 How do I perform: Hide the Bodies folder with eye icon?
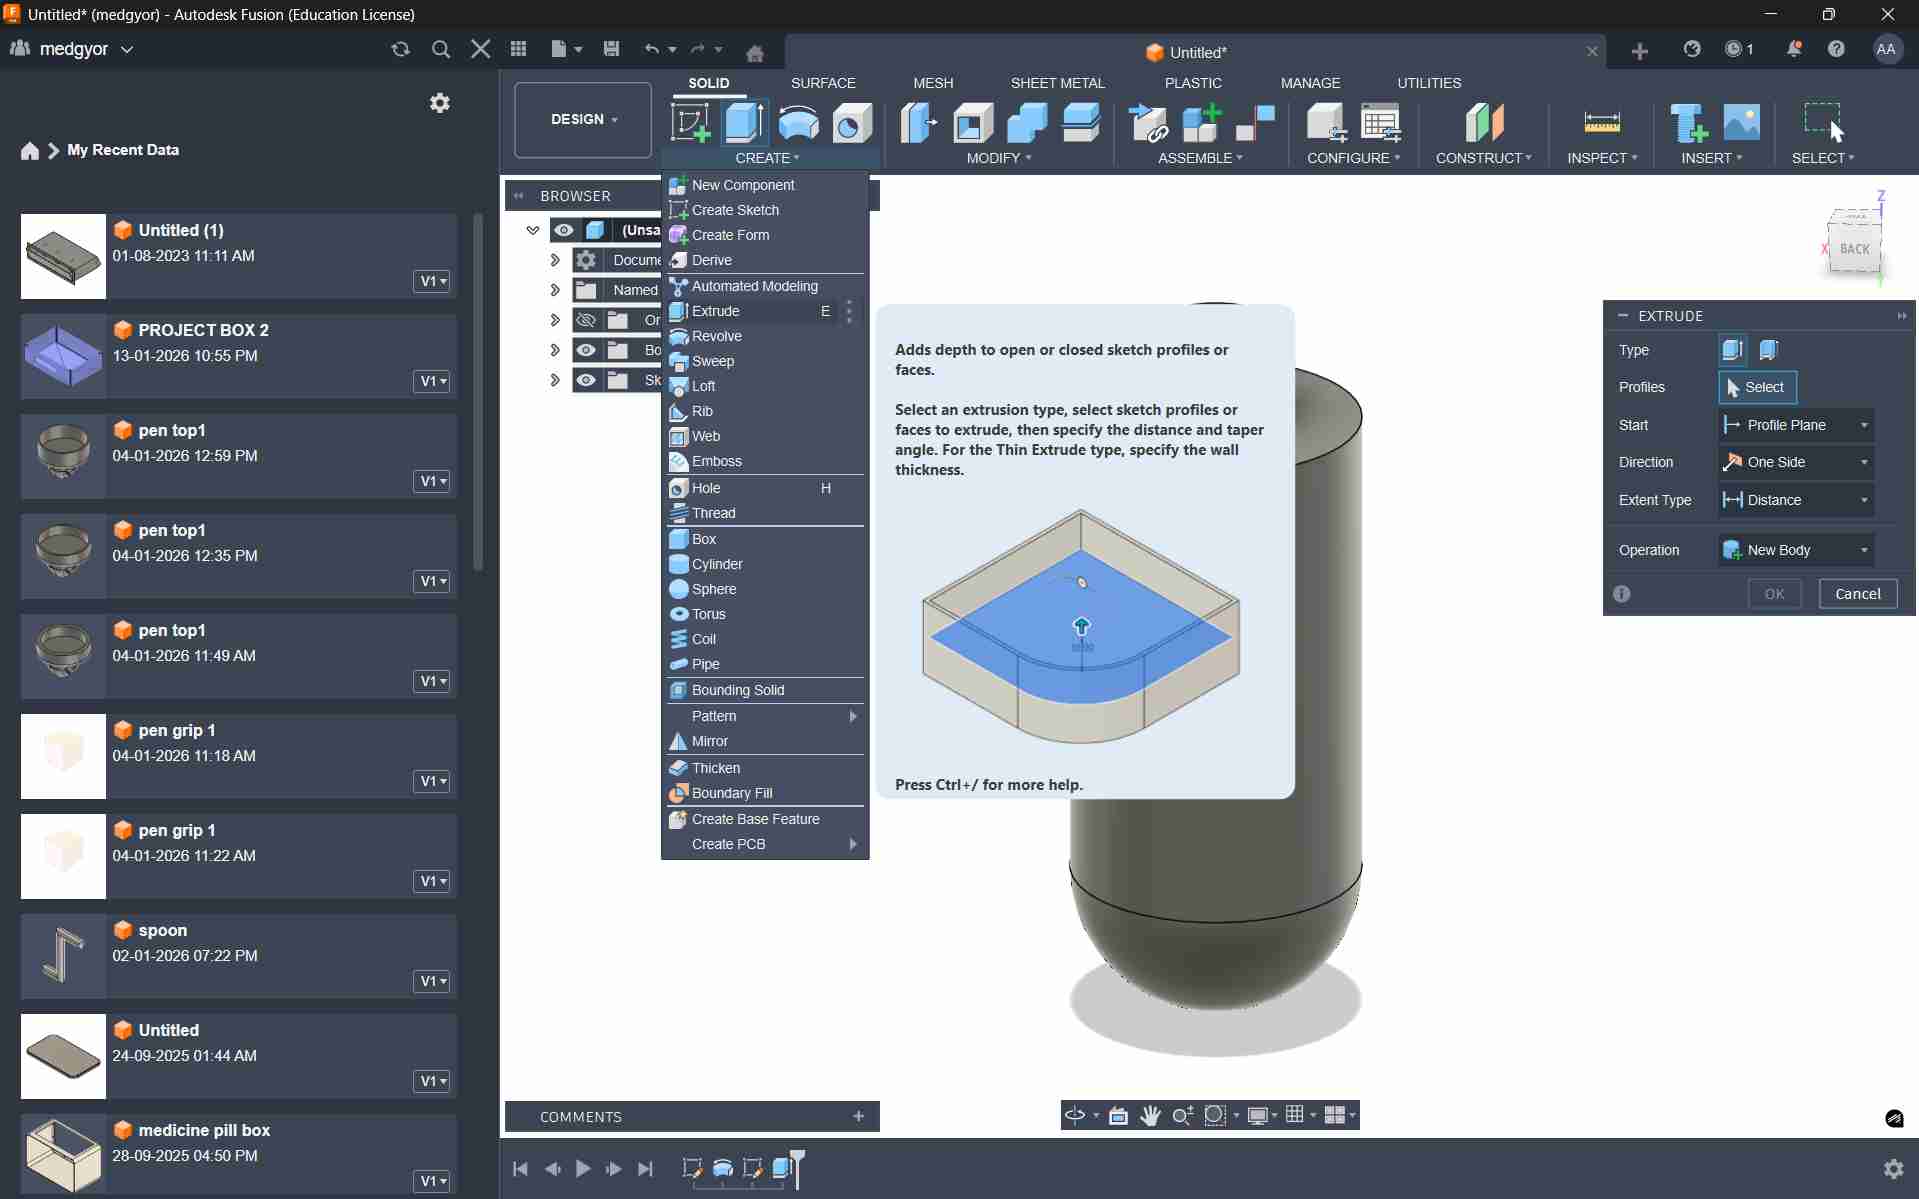click(587, 350)
